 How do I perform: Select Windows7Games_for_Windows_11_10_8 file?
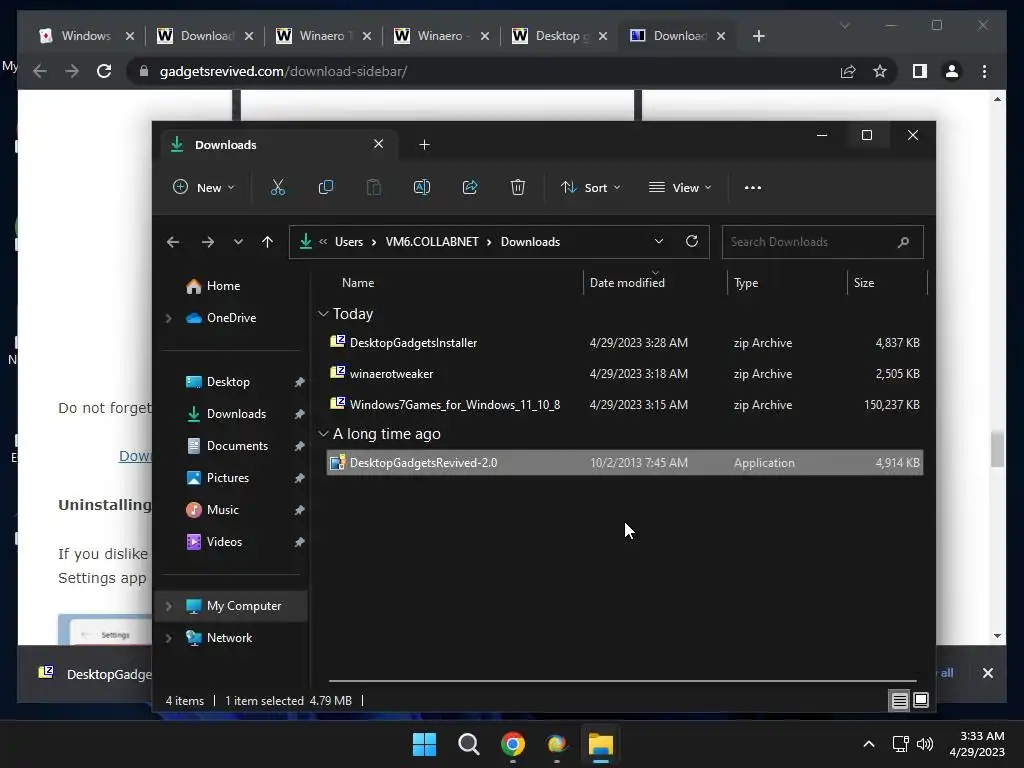point(624,405)
